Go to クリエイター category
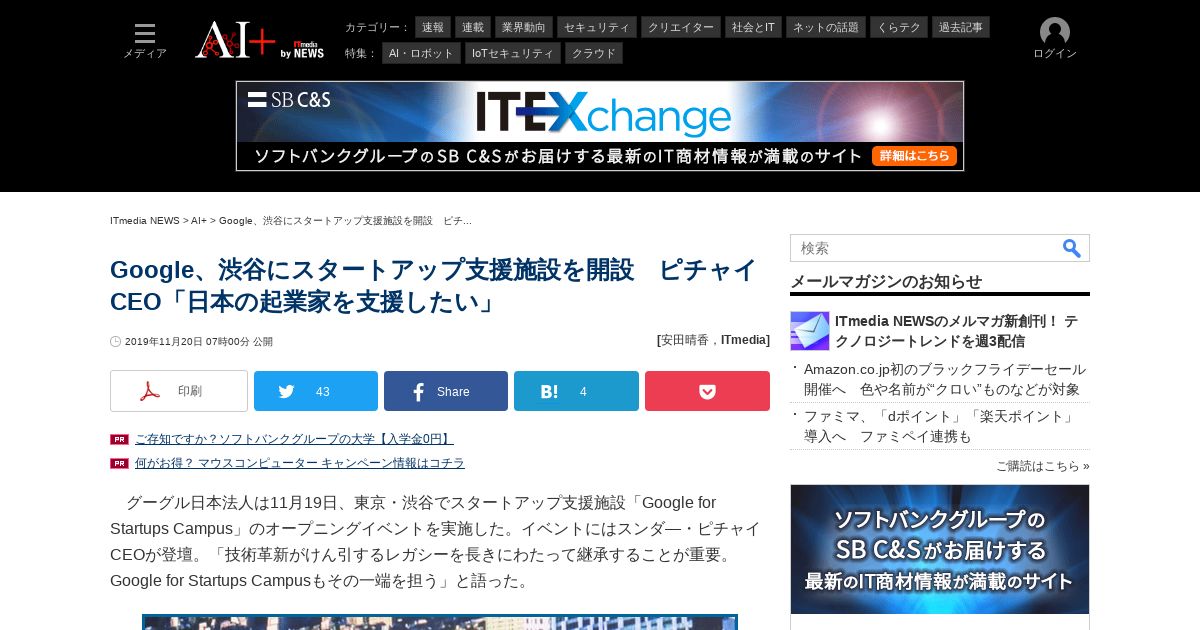The height and width of the screenshot is (630, 1200). click(x=681, y=27)
